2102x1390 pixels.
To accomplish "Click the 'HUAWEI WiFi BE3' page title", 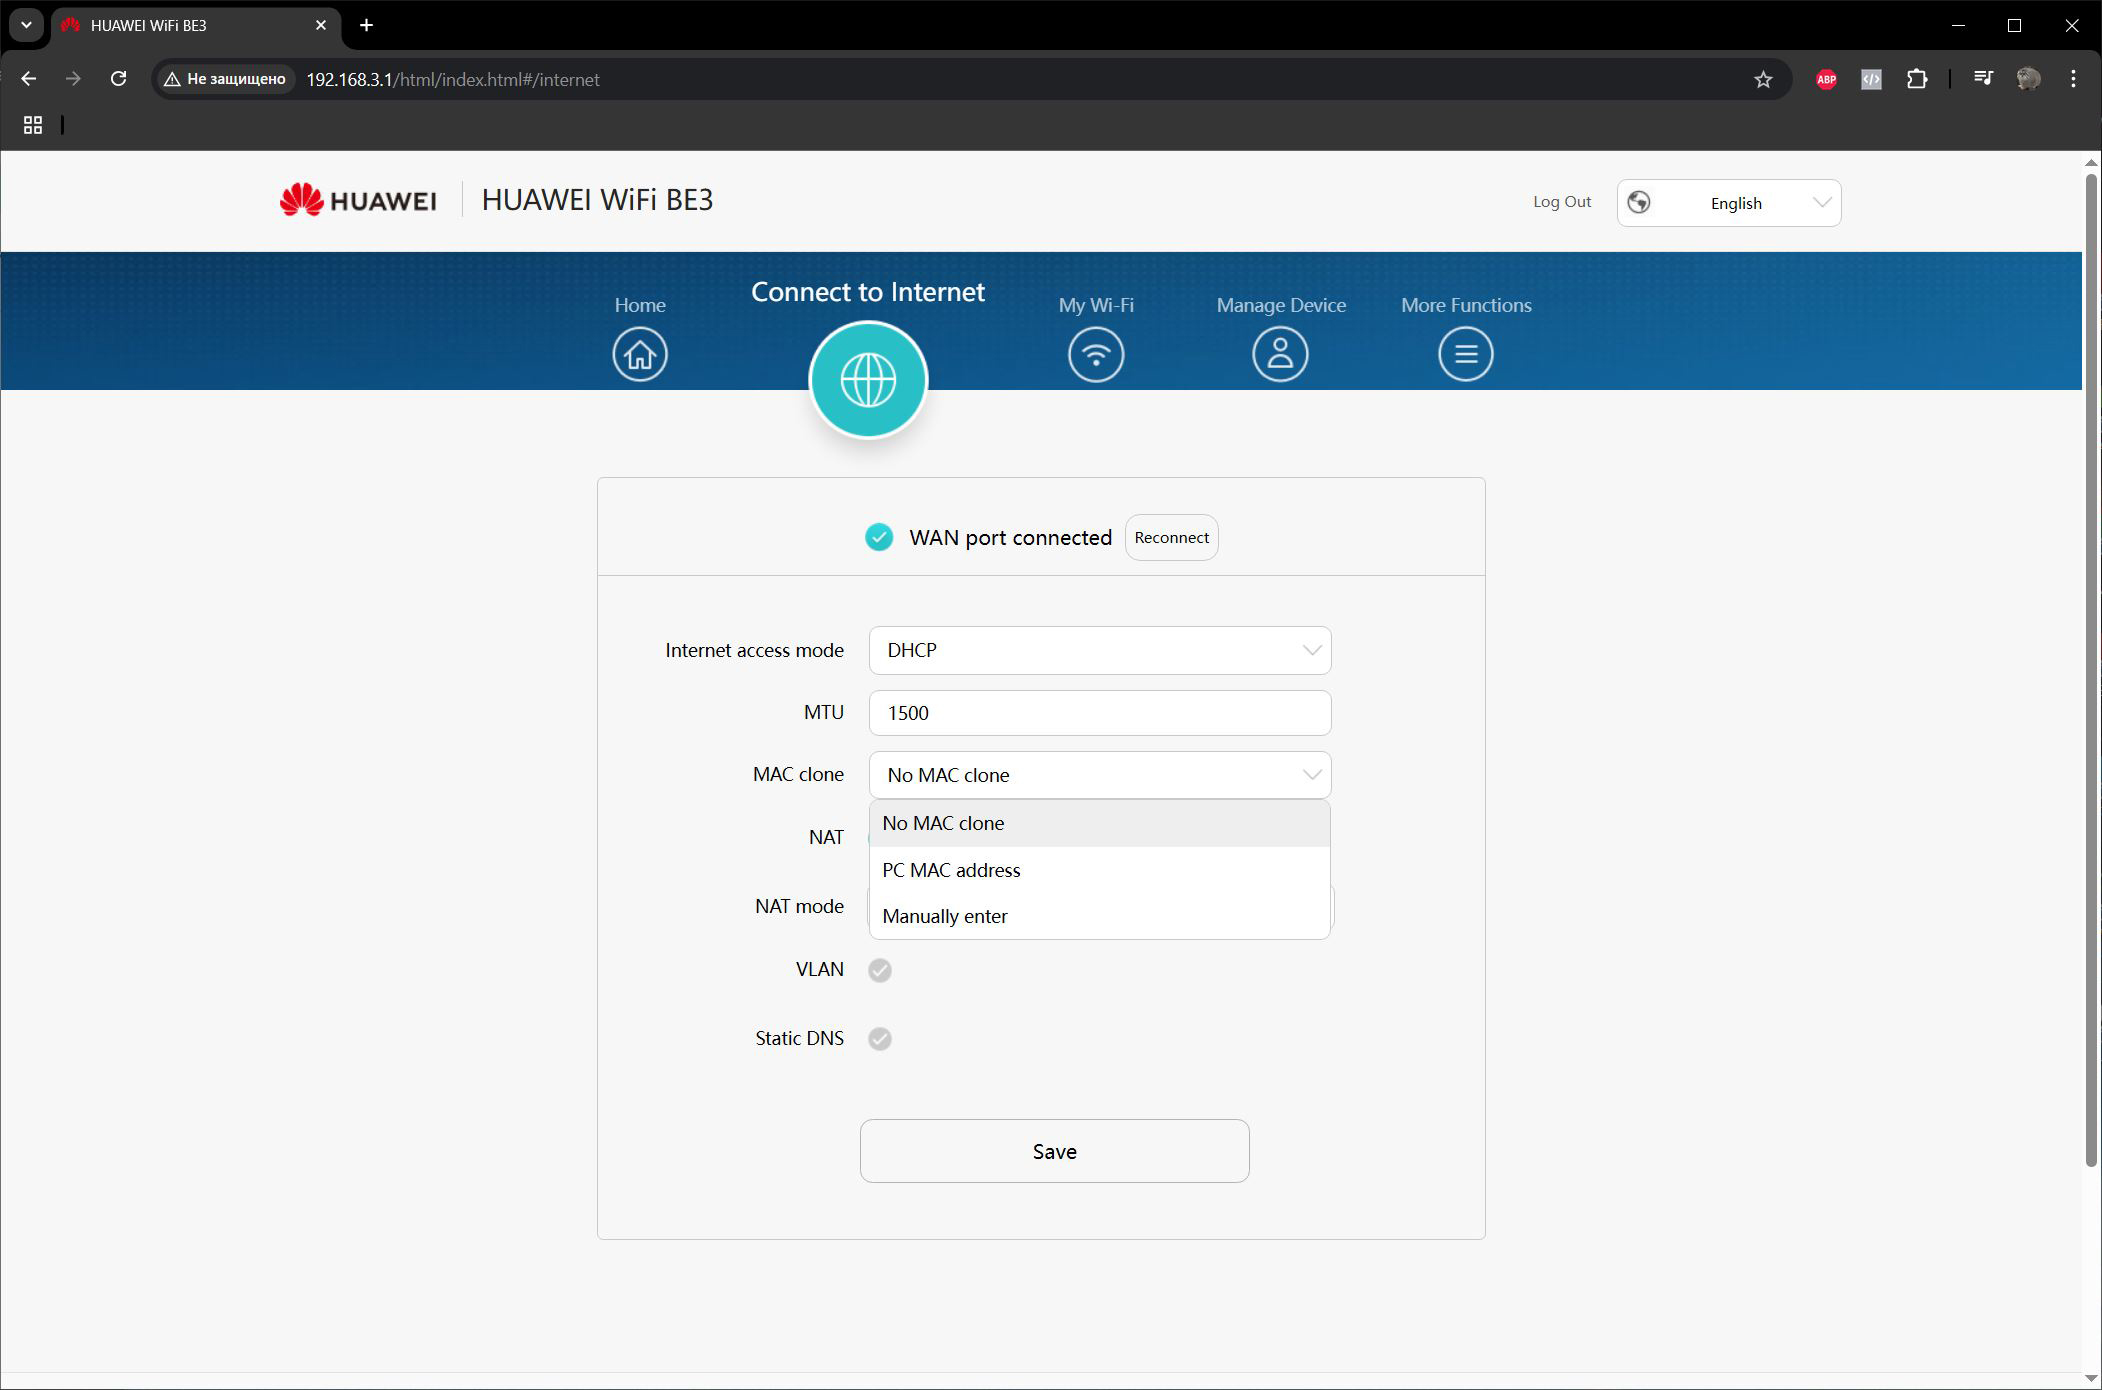I will 597,200.
